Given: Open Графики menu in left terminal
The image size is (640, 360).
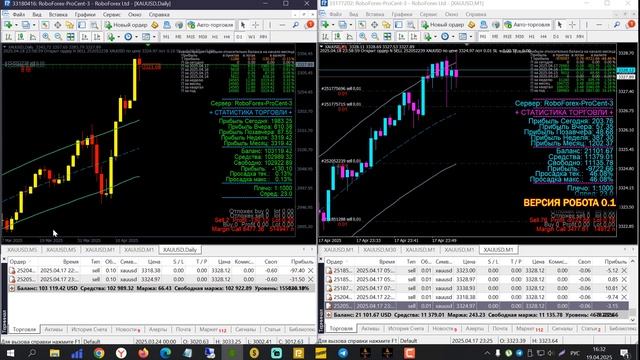Looking at the screenshot, I should (85, 14).
